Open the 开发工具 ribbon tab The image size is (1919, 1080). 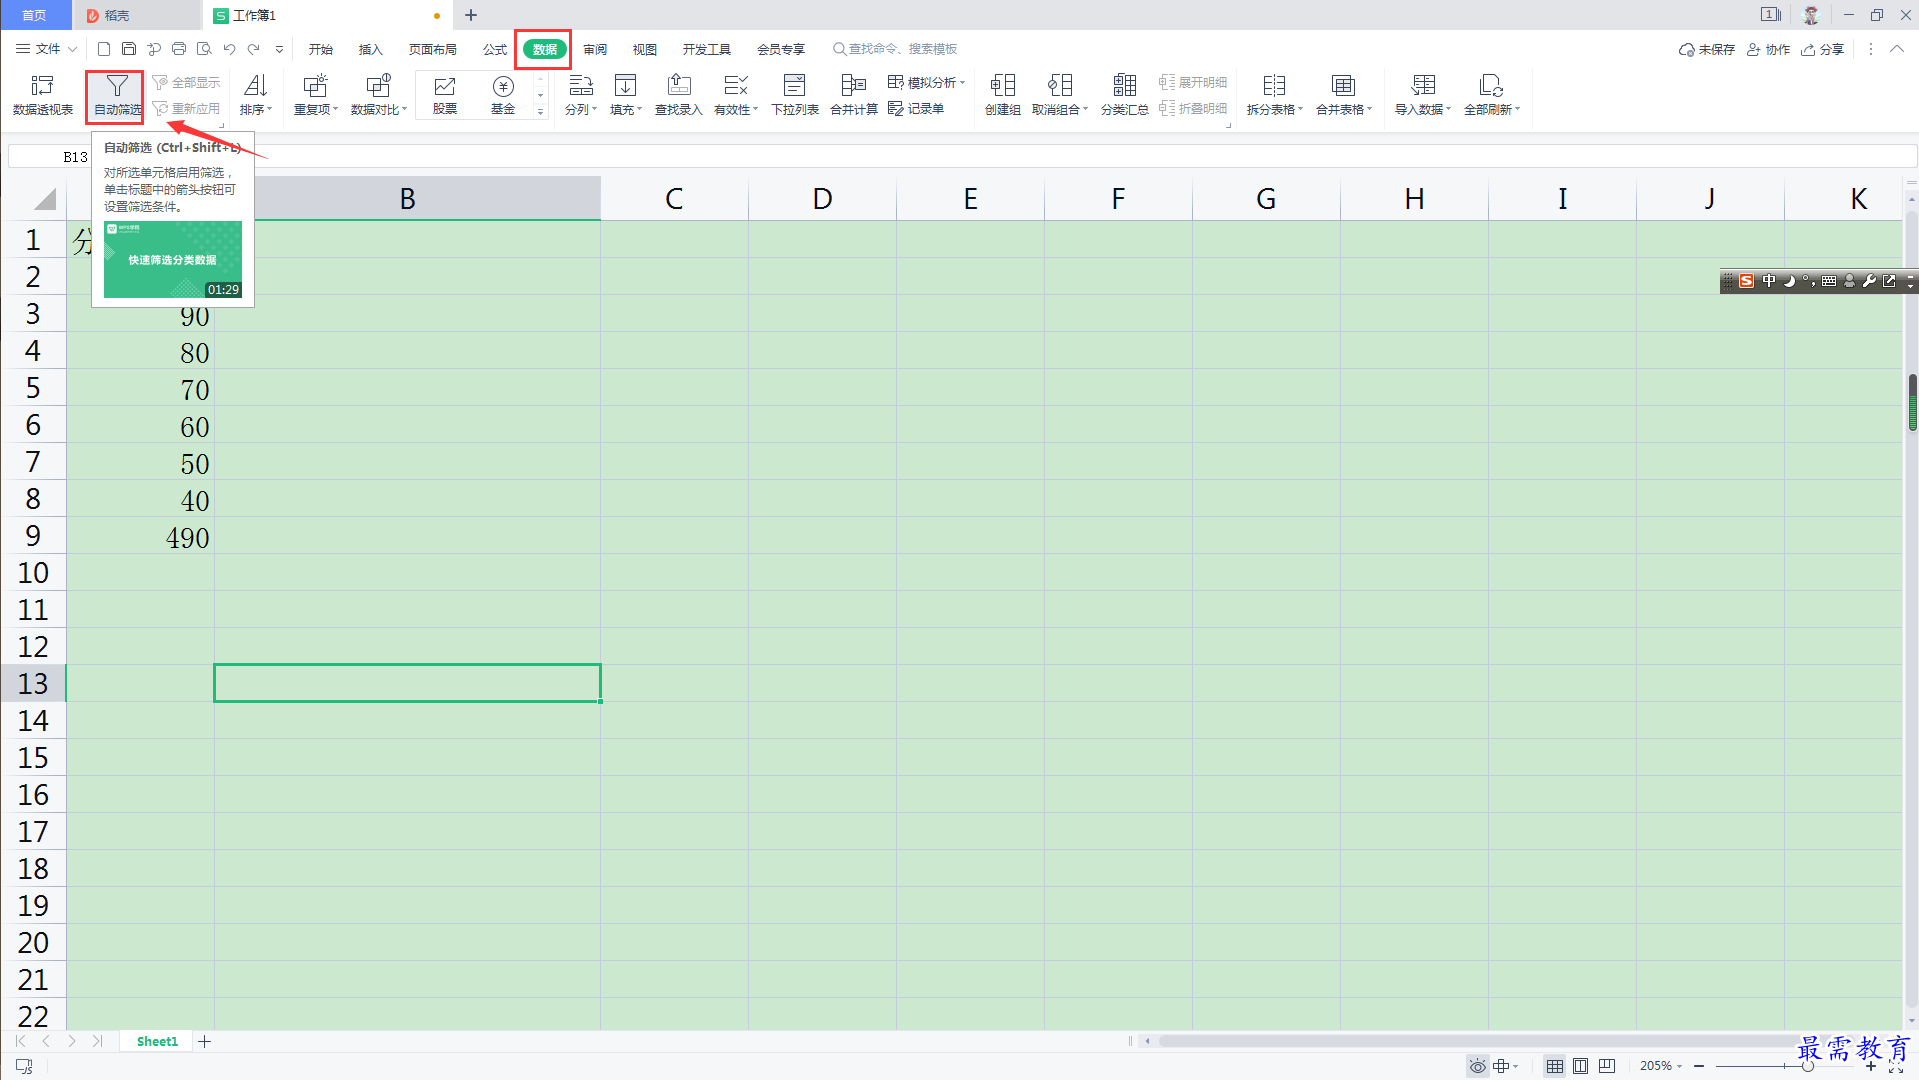[x=706, y=49]
